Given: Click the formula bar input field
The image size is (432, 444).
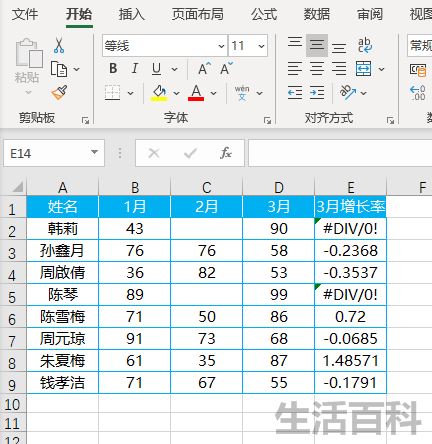Looking at the screenshot, I should (x=340, y=153).
